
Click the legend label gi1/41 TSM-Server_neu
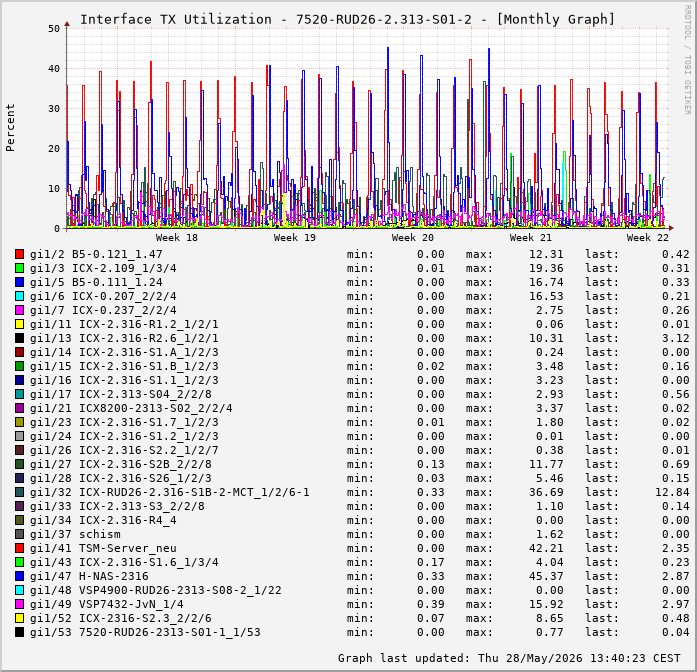[103, 548]
